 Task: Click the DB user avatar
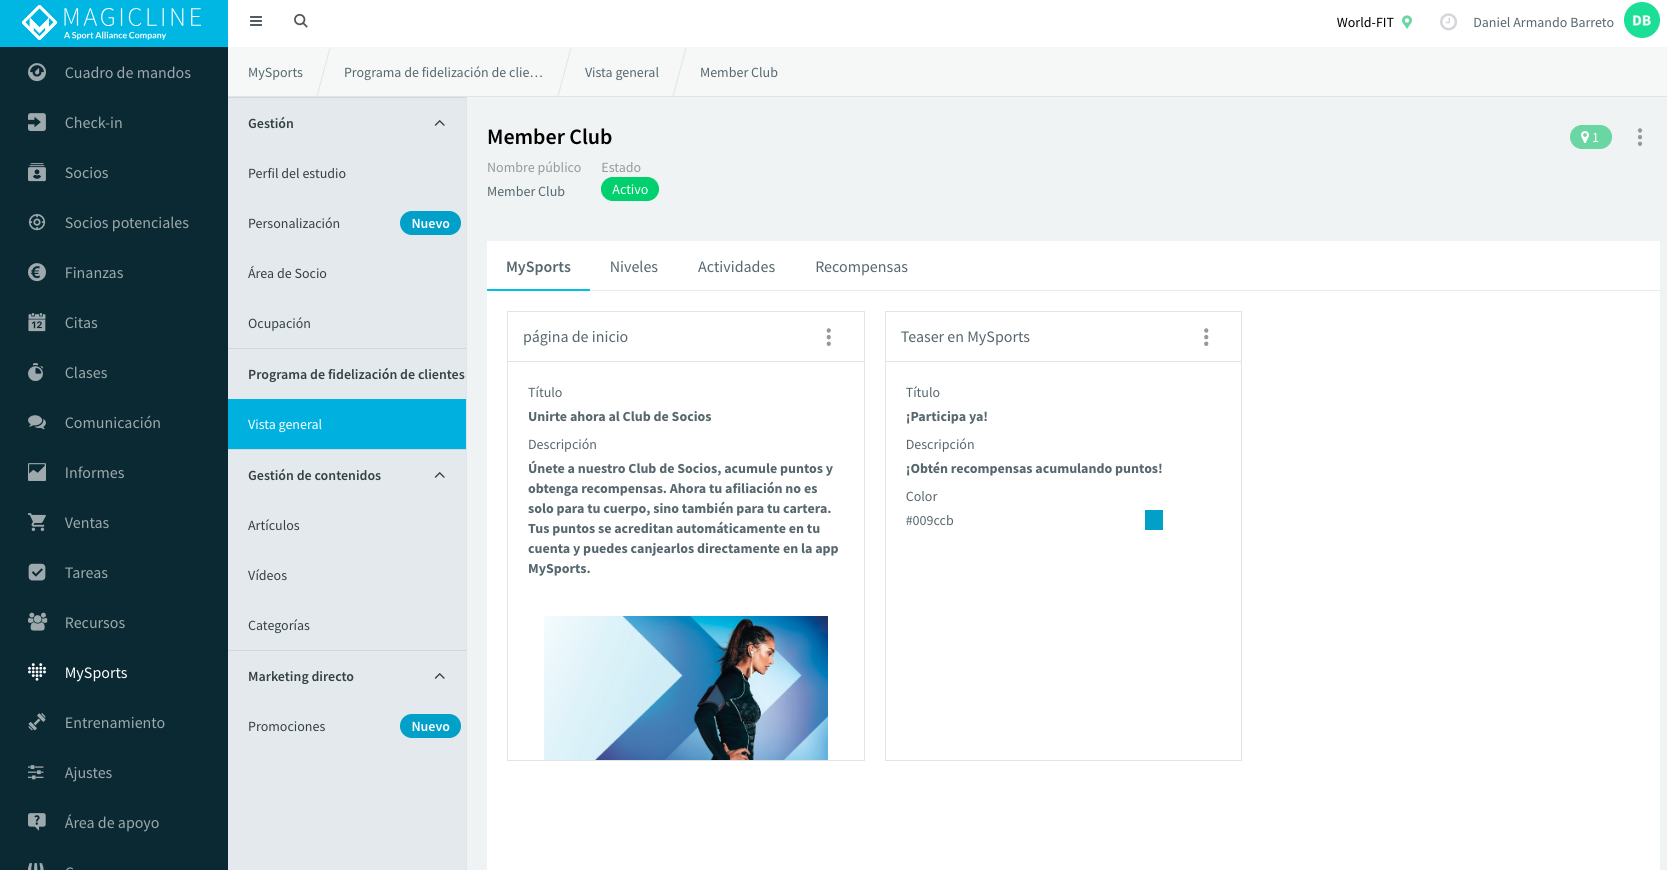pos(1641,21)
